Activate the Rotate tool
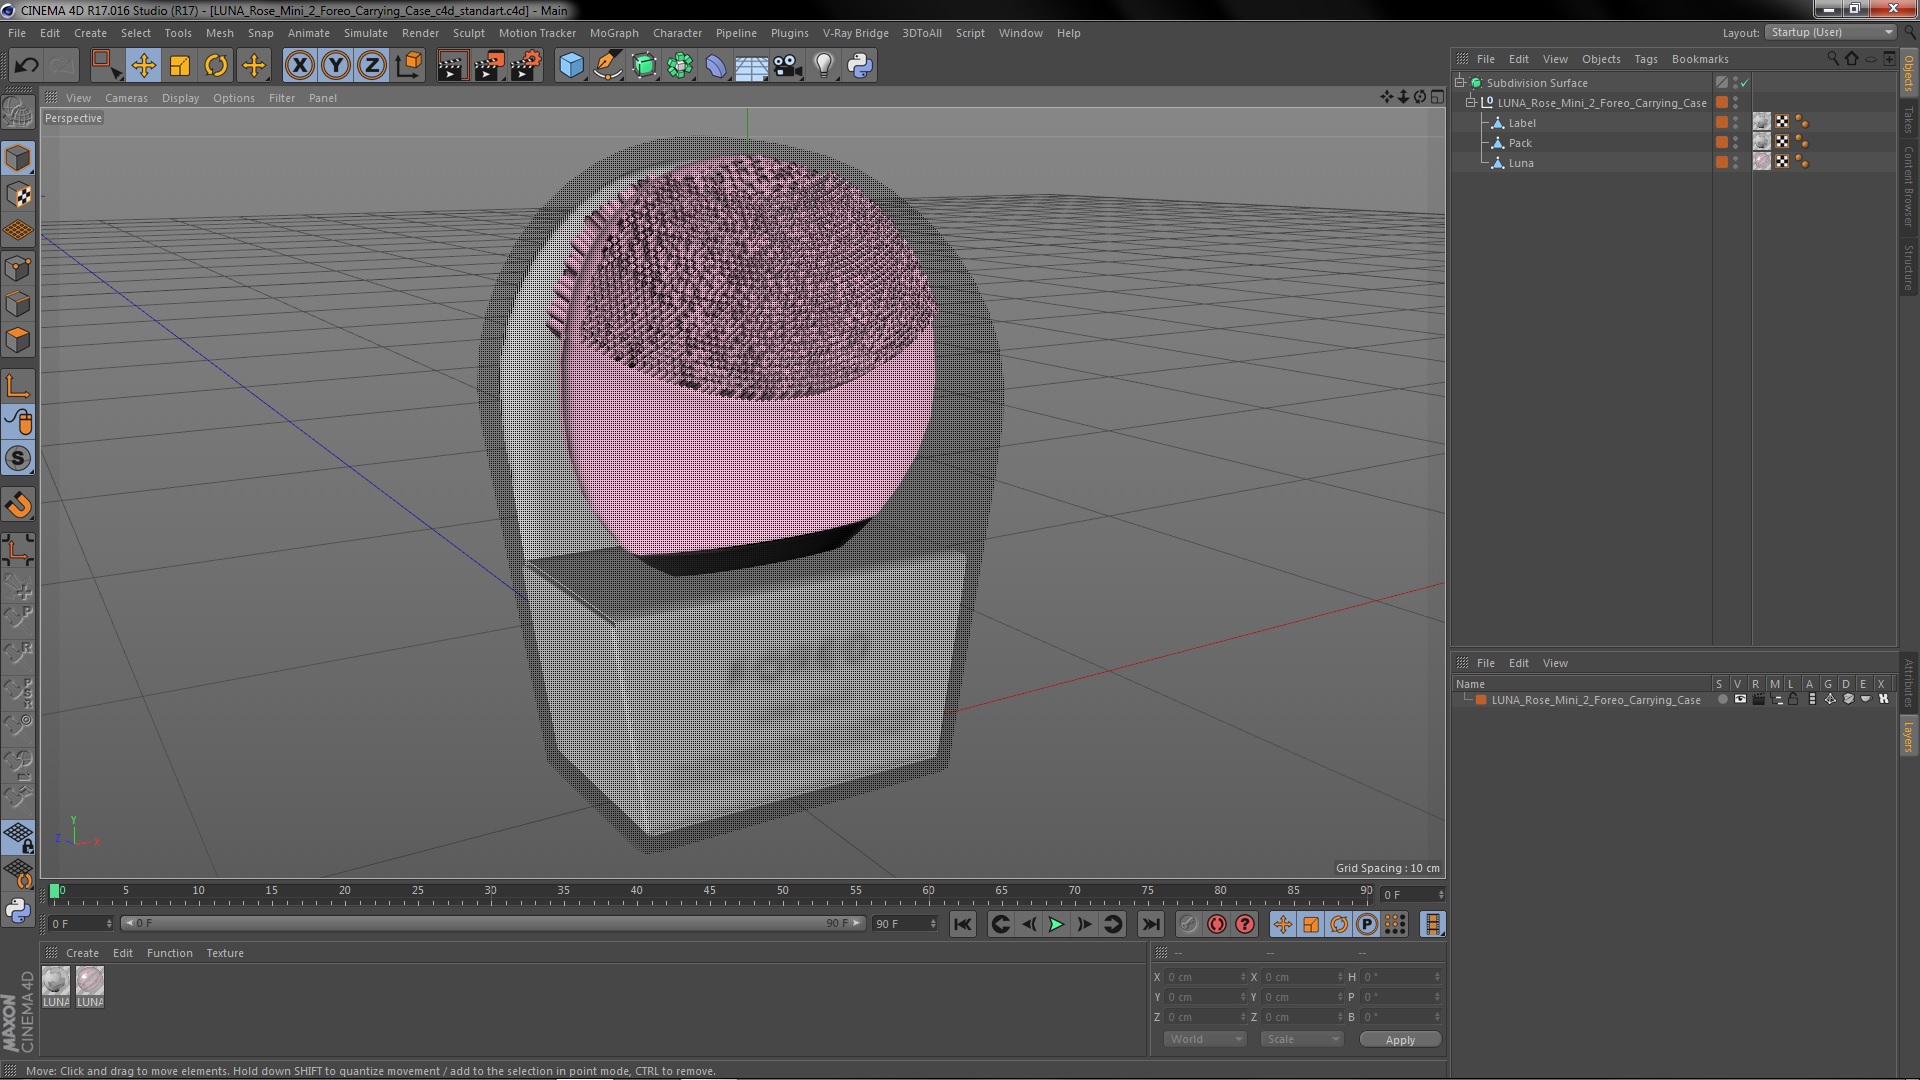Viewport: 1920px width, 1080px height. click(x=216, y=66)
